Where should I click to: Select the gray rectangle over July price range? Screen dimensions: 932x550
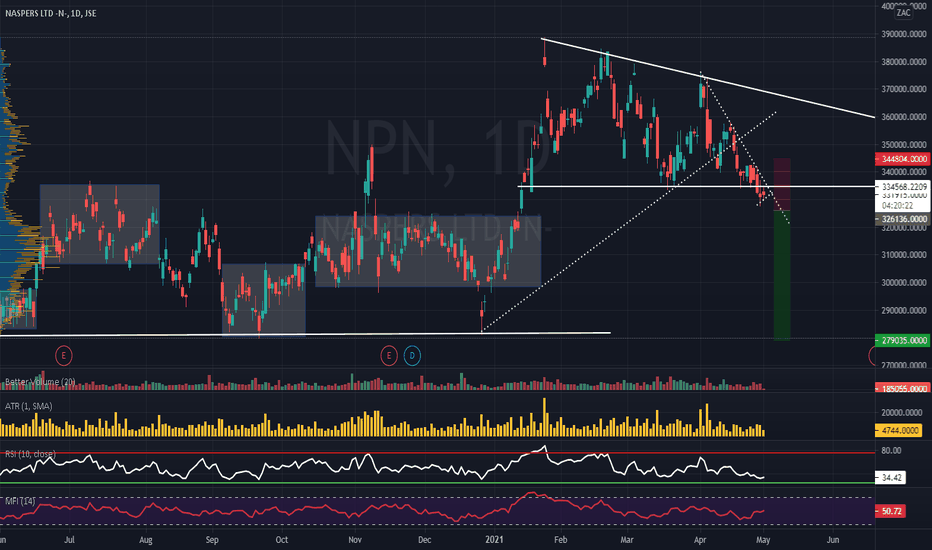coord(99,224)
